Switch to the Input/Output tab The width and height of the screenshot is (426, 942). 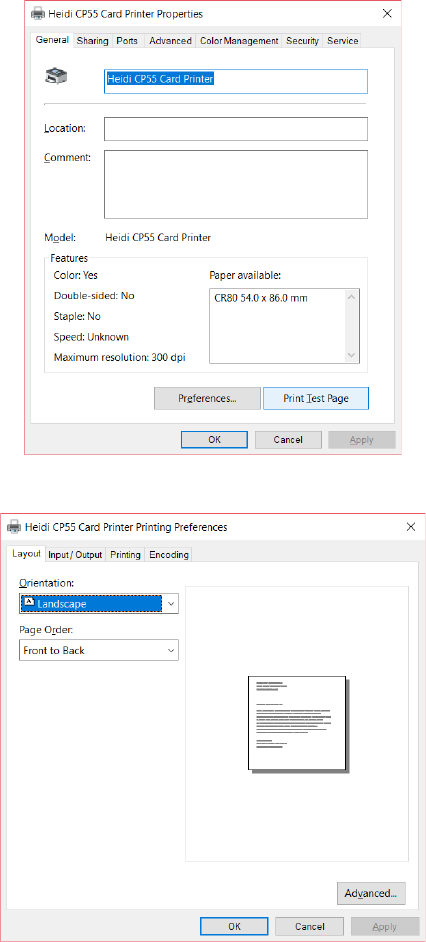[76, 555]
